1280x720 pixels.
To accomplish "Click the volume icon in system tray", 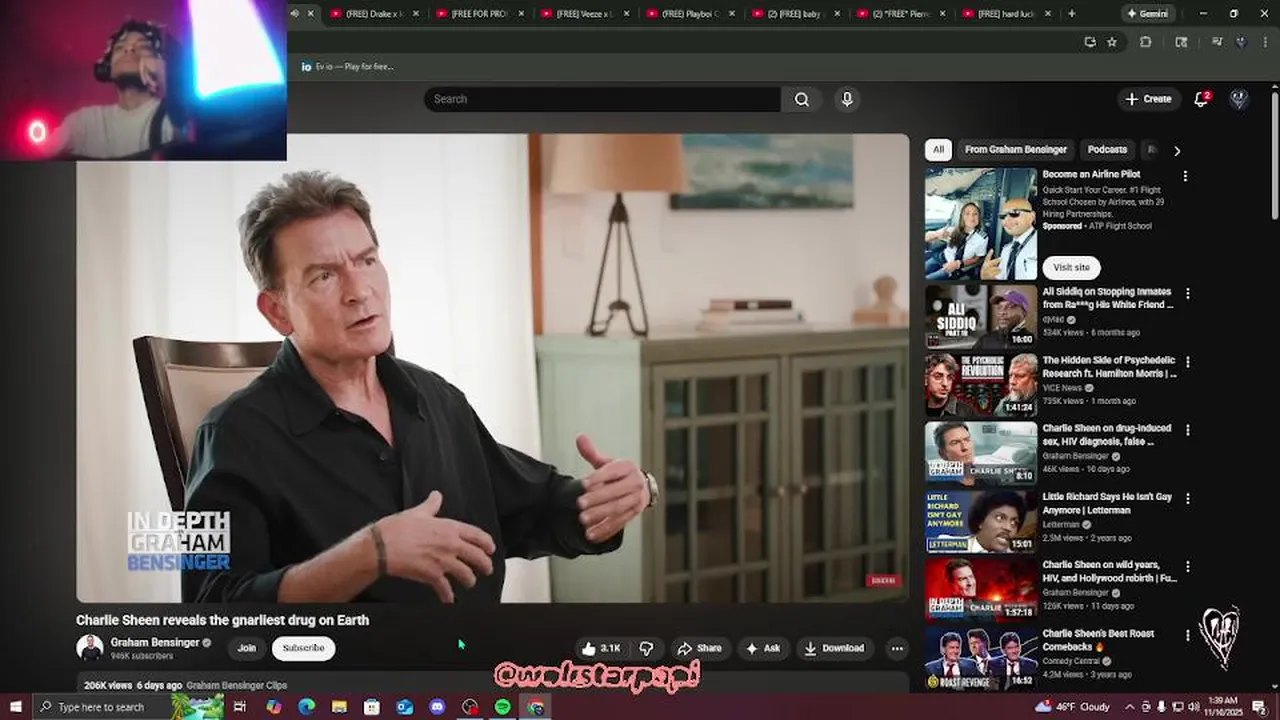I will [x=1193, y=707].
